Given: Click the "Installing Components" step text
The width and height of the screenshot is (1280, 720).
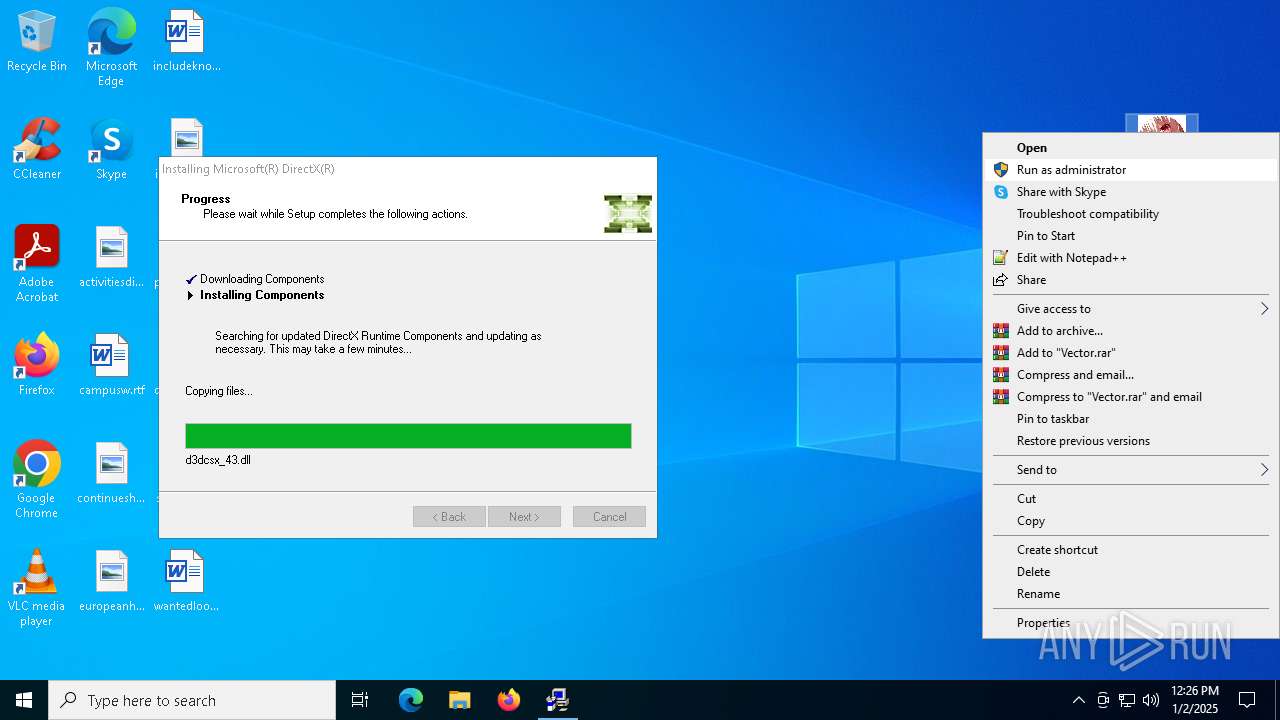Looking at the screenshot, I should pos(262,295).
